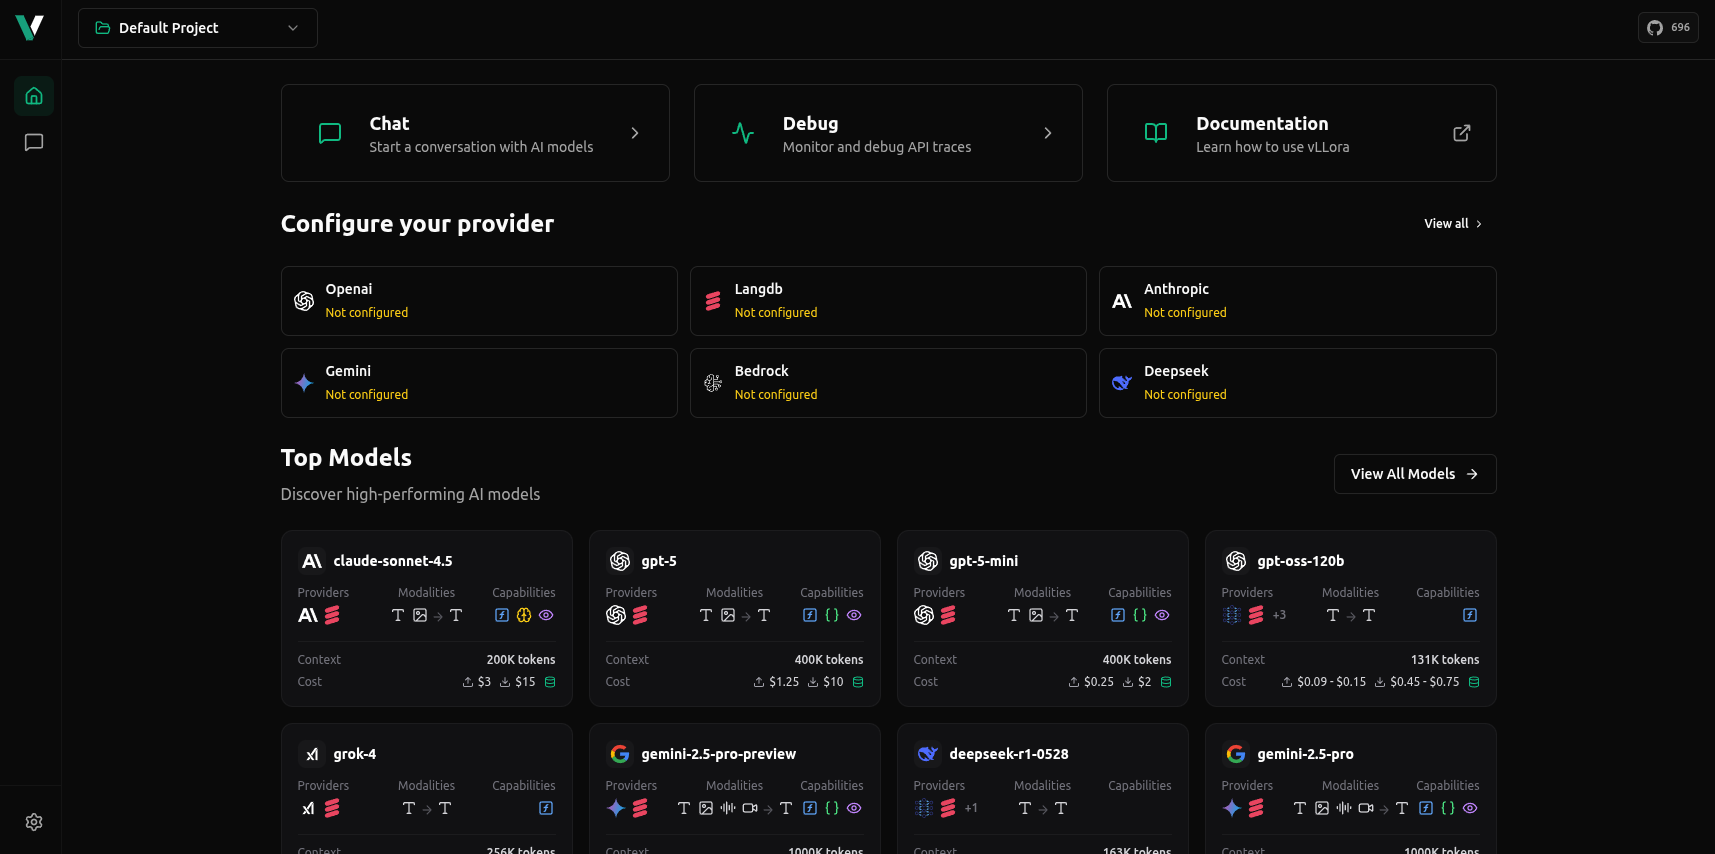Click the Openai provider logo icon

click(x=304, y=301)
